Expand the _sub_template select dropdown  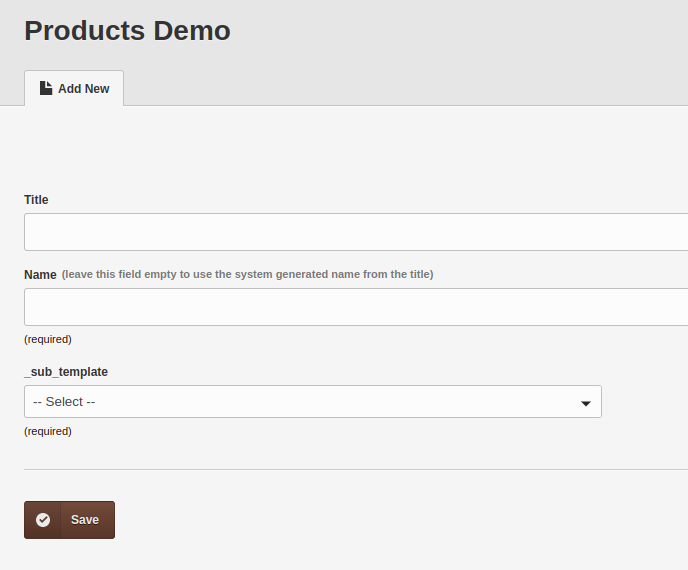pos(313,402)
